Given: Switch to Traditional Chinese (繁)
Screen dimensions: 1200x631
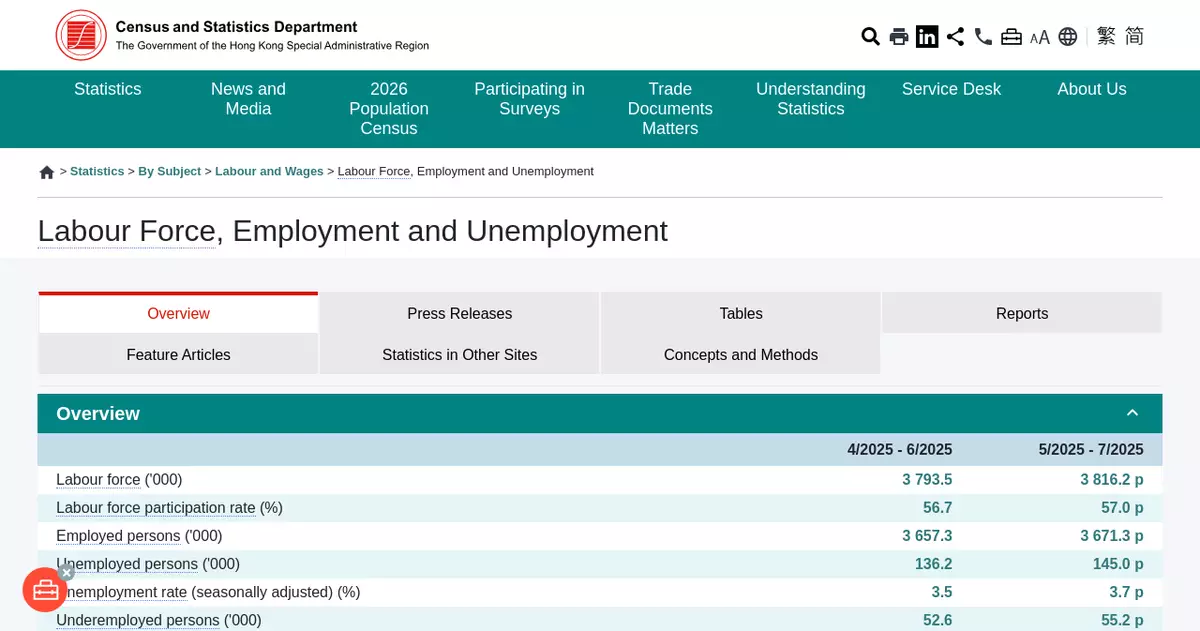Looking at the screenshot, I should (x=1106, y=37).
